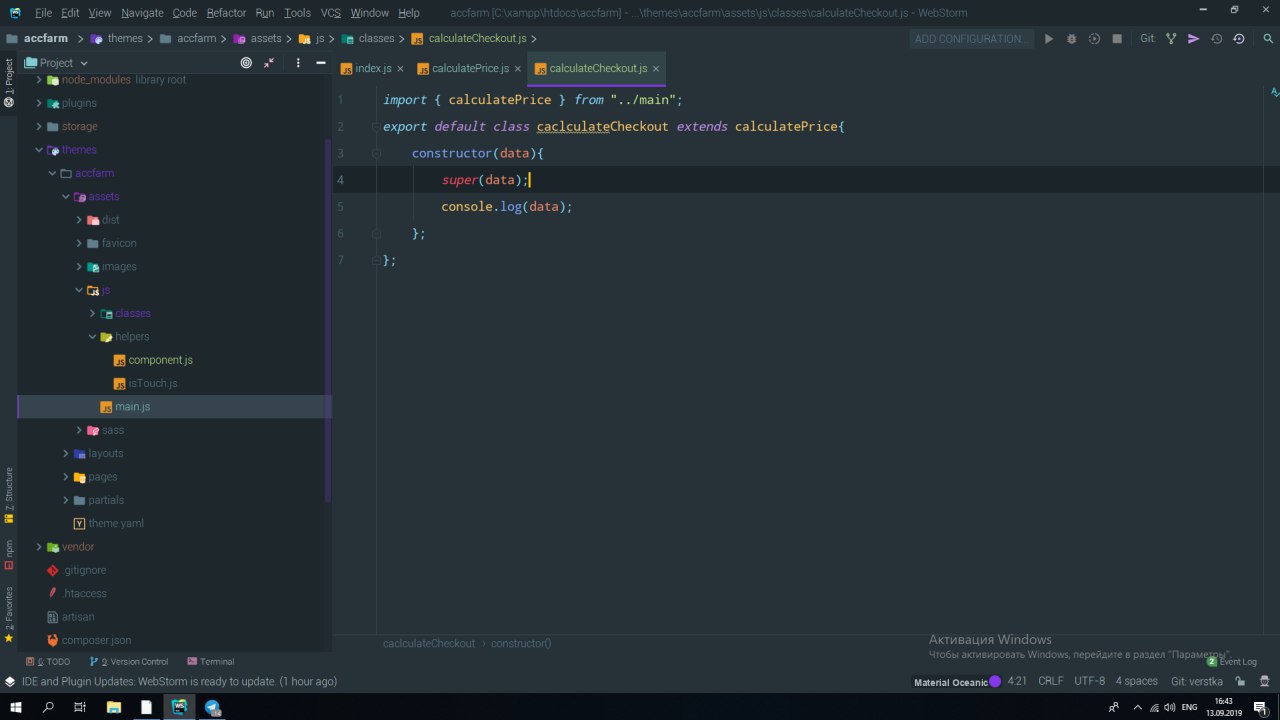Screen dimensions: 1280x720
Task: Click the Windows Start button
Action: (x=16, y=707)
